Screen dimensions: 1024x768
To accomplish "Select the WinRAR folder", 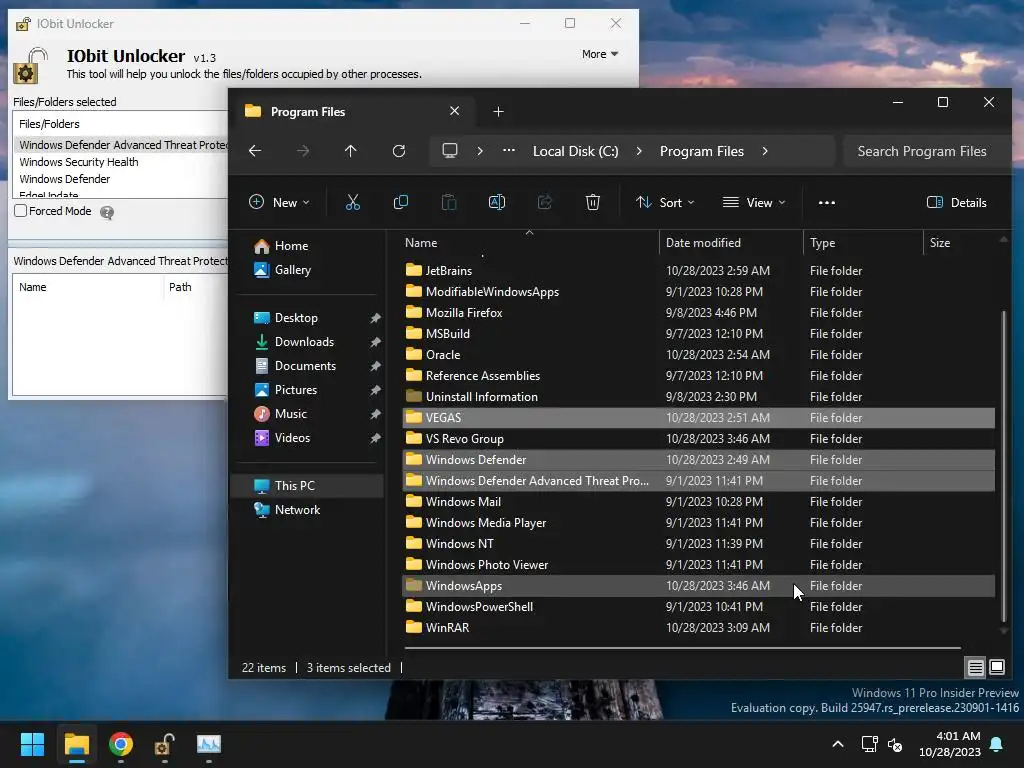I will click(x=699, y=628).
